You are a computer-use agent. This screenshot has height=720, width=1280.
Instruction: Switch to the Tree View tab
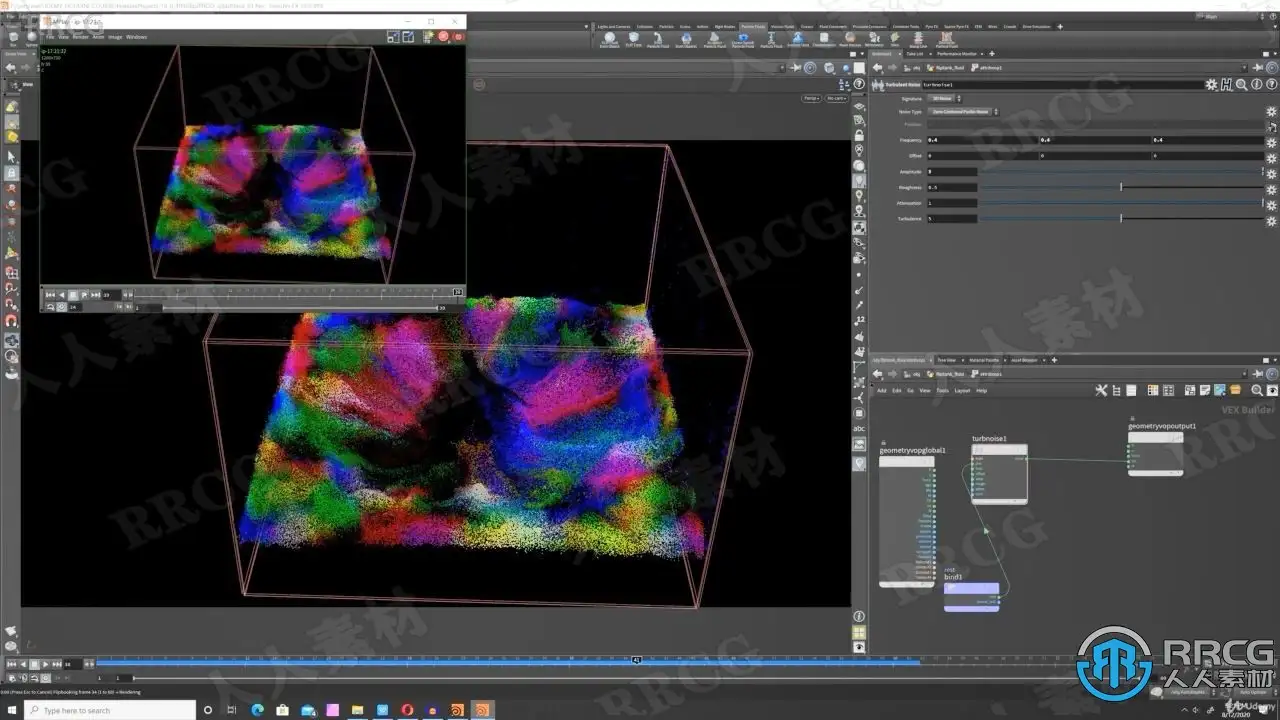tap(946, 360)
